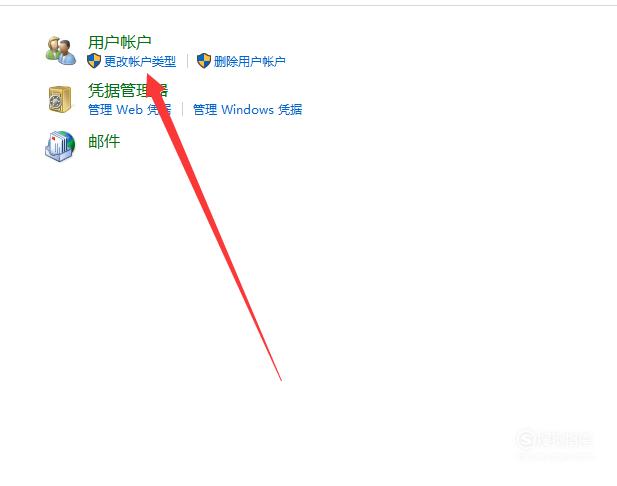Click the shield icon beside 更改帐户类型
This screenshot has height=486, width=617.
coord(94,61)
